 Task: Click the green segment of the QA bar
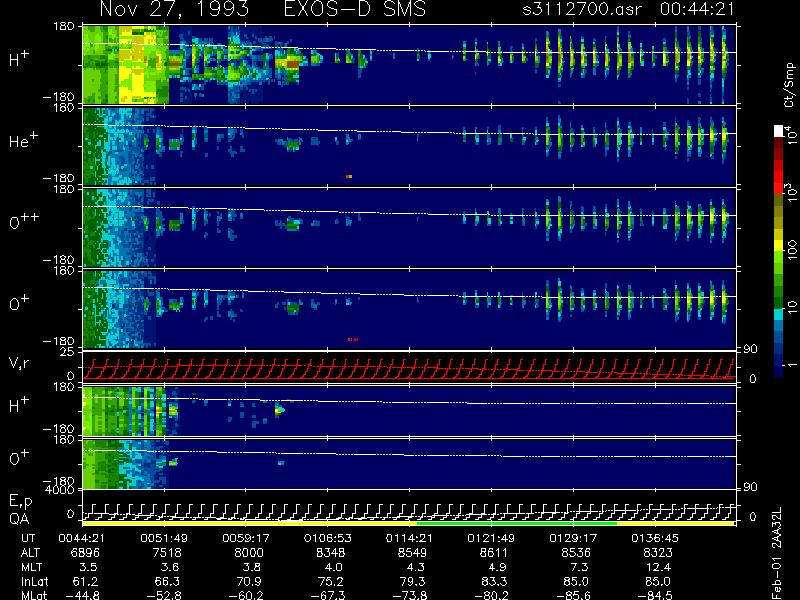tap(517, 523)
